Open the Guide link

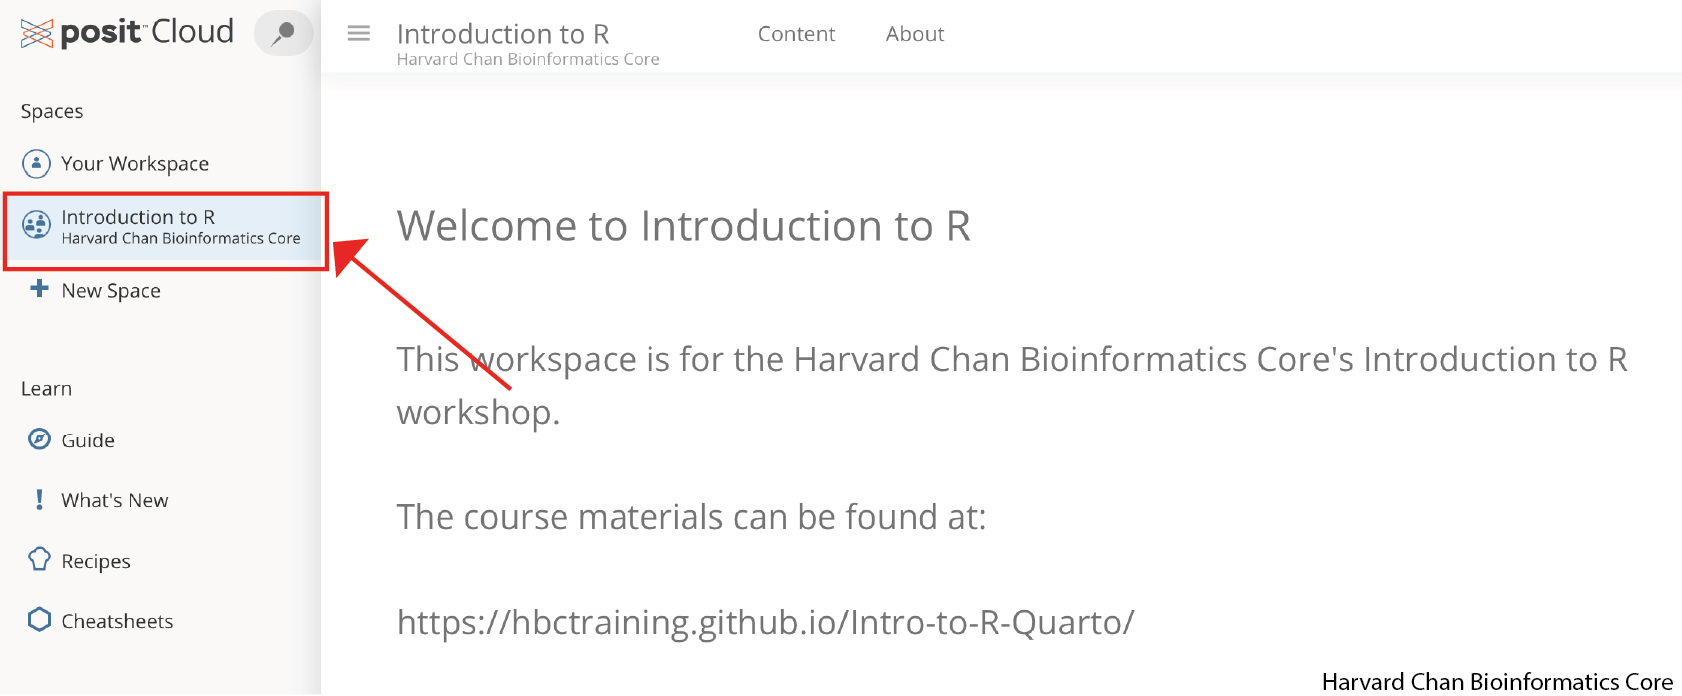click(x=88, y=440)
